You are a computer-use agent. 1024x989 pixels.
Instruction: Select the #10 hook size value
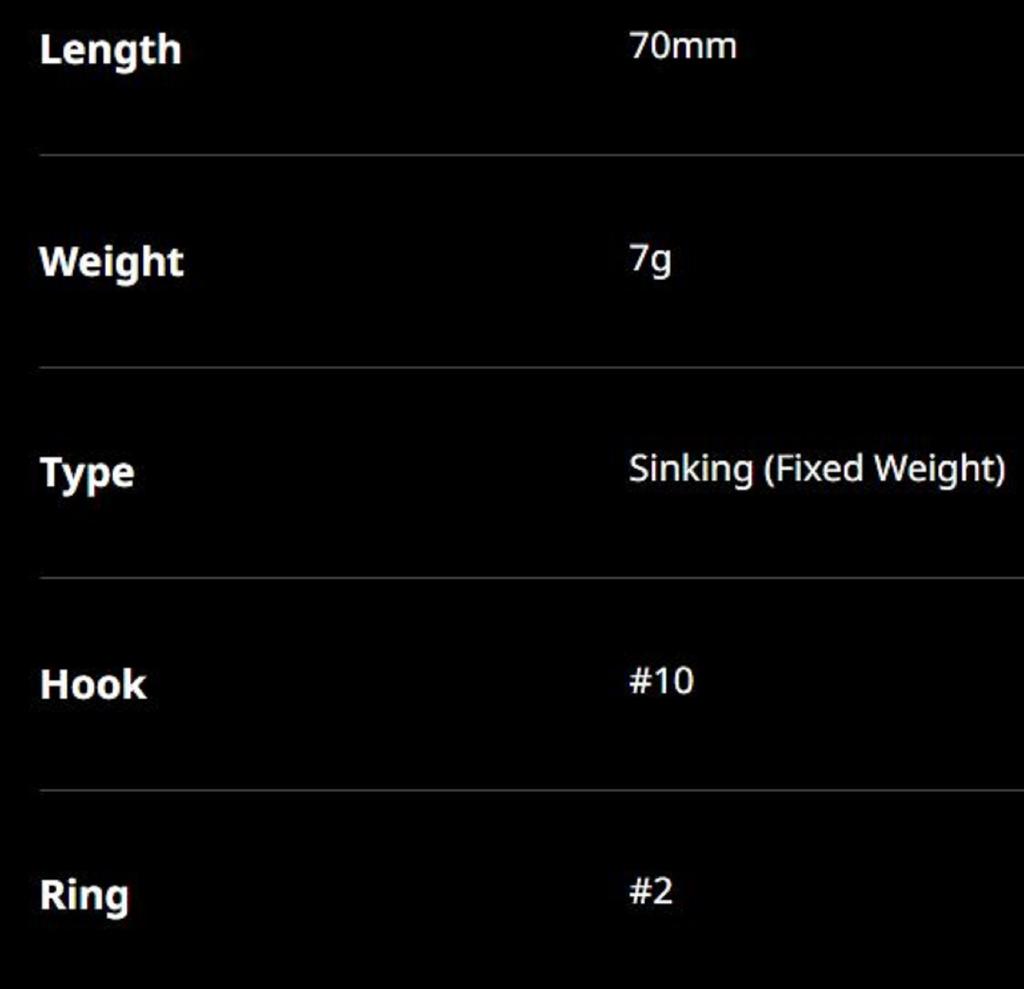pyautogui.click(x=661, y=681)
